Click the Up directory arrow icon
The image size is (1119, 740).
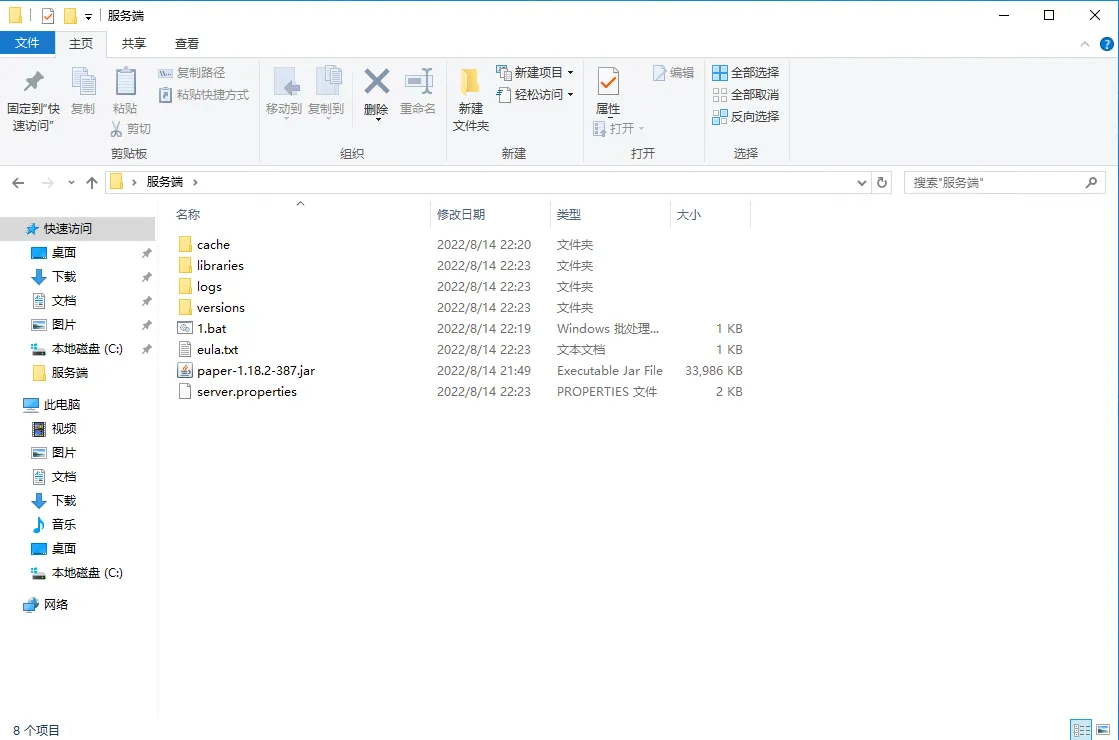pyautogui.click(x=92, y=183)
